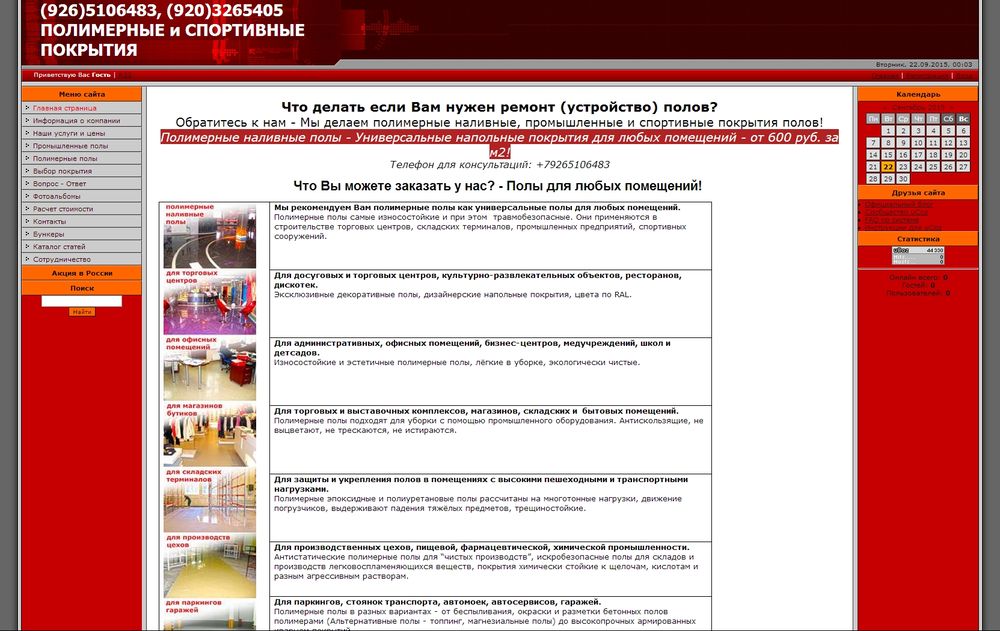
Task: Open Каталог статей
Action: pyautogui.click(x=59, y=246)
